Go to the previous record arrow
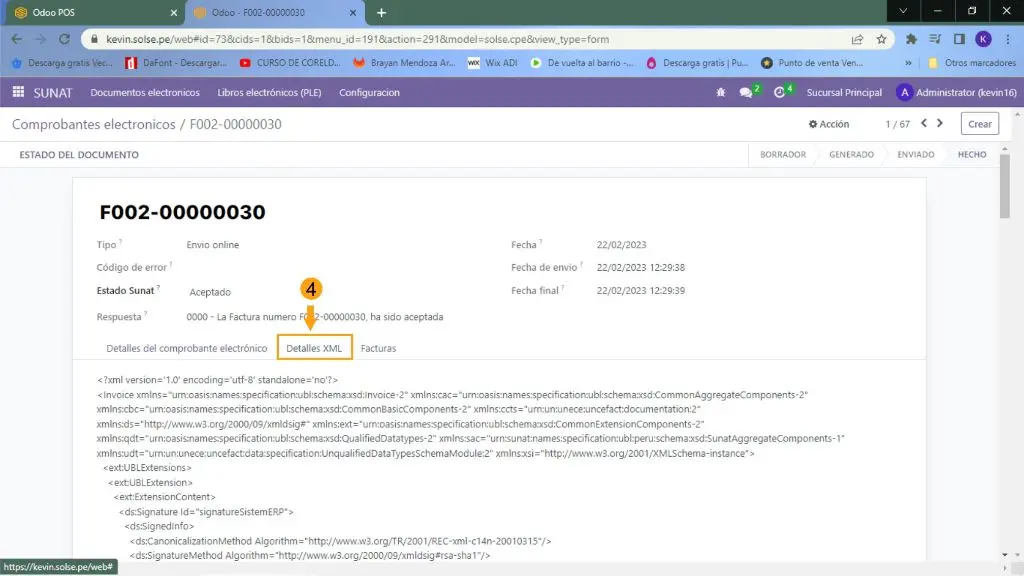Image resolution: width=1024 pixels, height=576 pixels. coord(924,123)
